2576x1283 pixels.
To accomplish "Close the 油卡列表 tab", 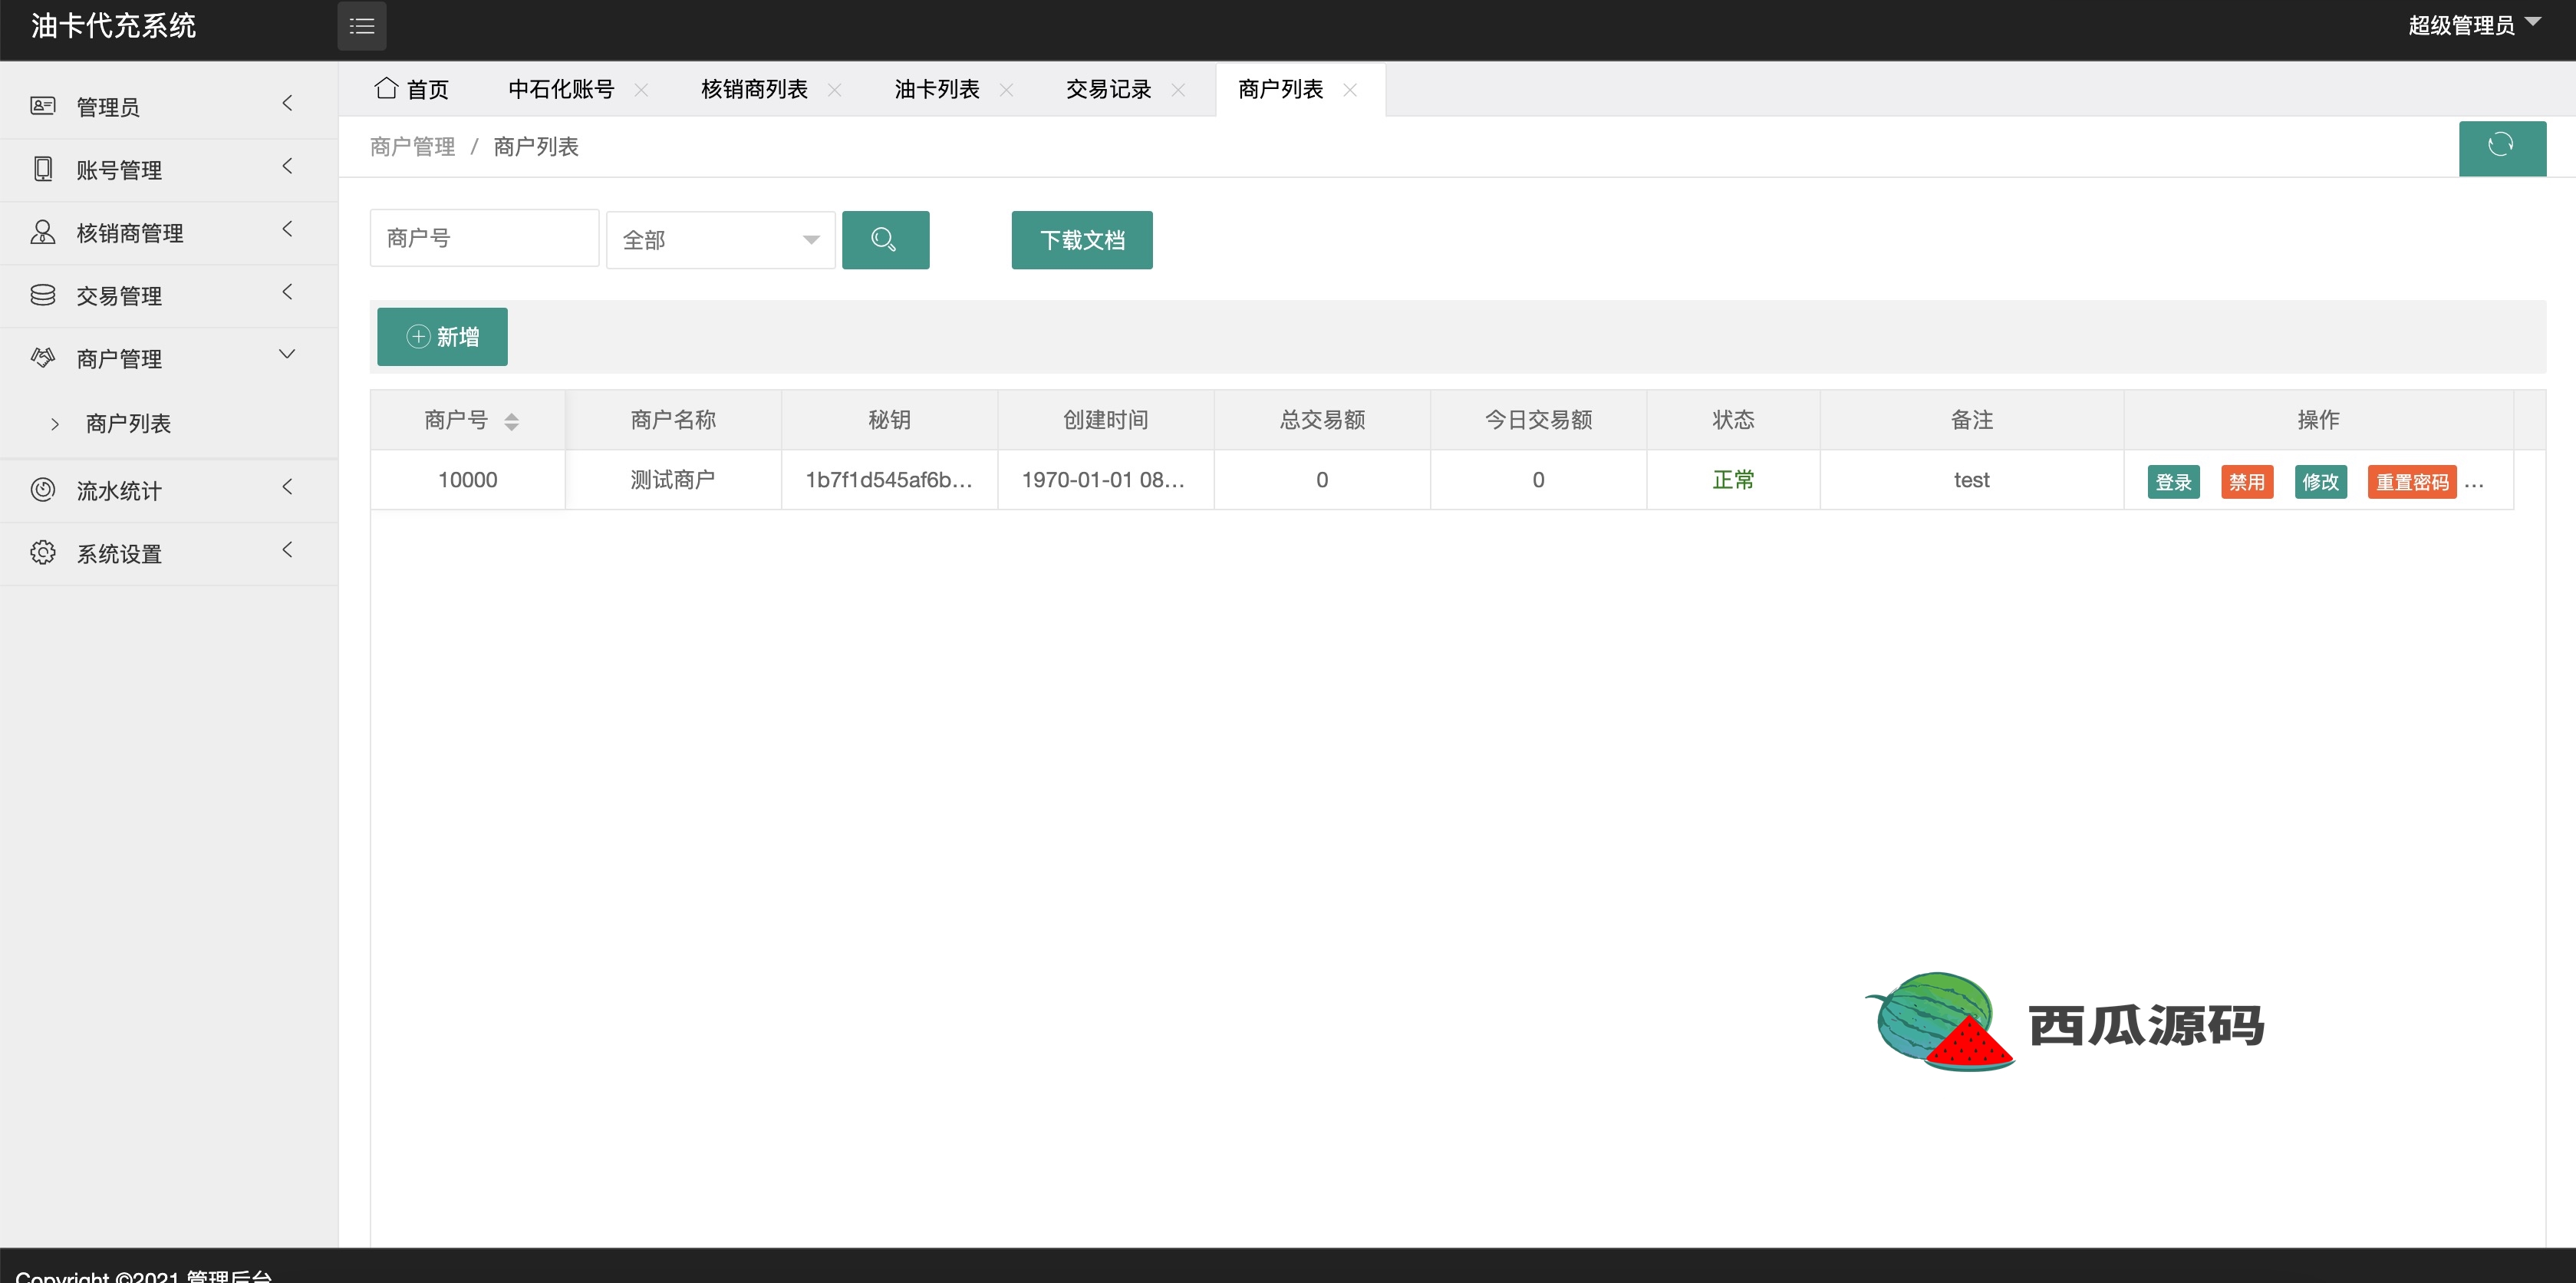I will (x=1006, y=90).
